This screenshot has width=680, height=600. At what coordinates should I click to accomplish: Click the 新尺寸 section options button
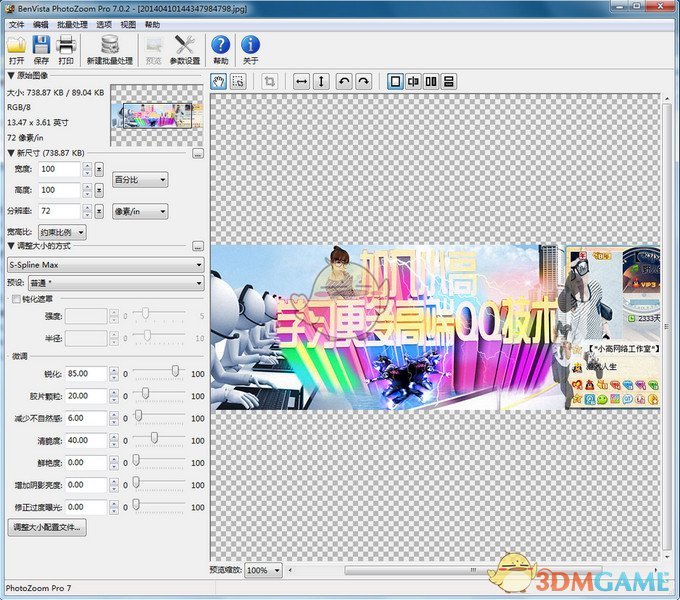(x=198, y=153)
